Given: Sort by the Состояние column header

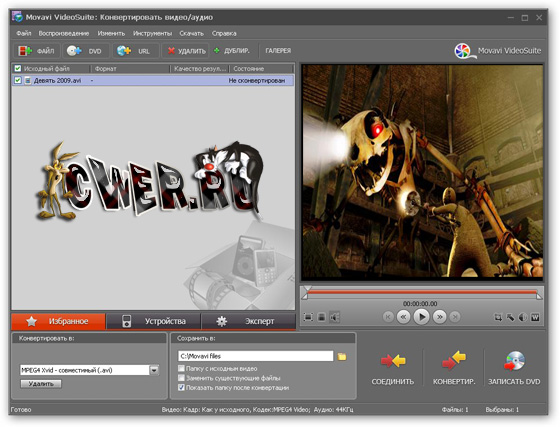Looking at the screenshot, I should coord(261,68).
